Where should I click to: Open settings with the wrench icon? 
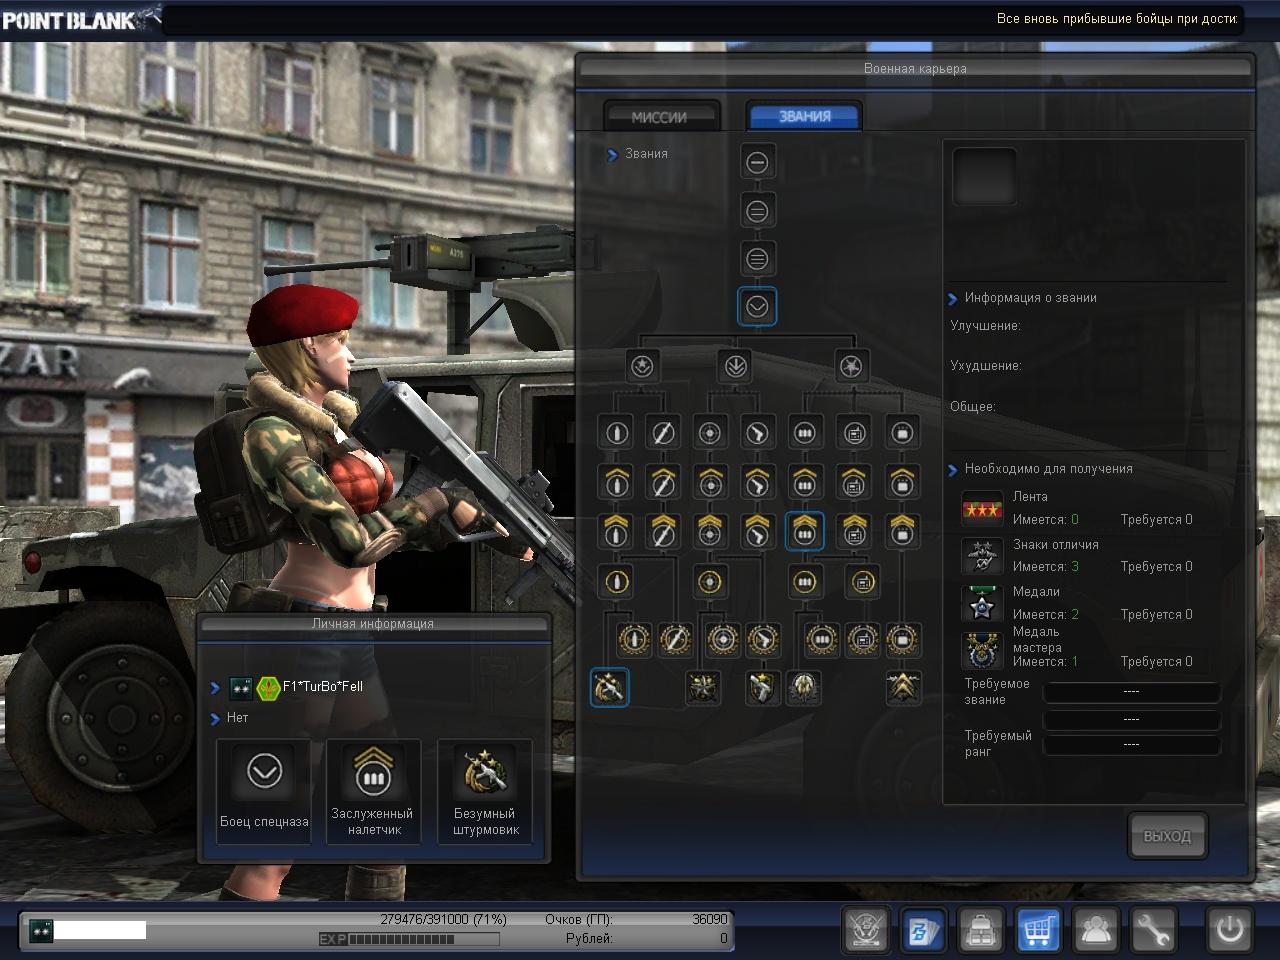tap(1153, 931)
